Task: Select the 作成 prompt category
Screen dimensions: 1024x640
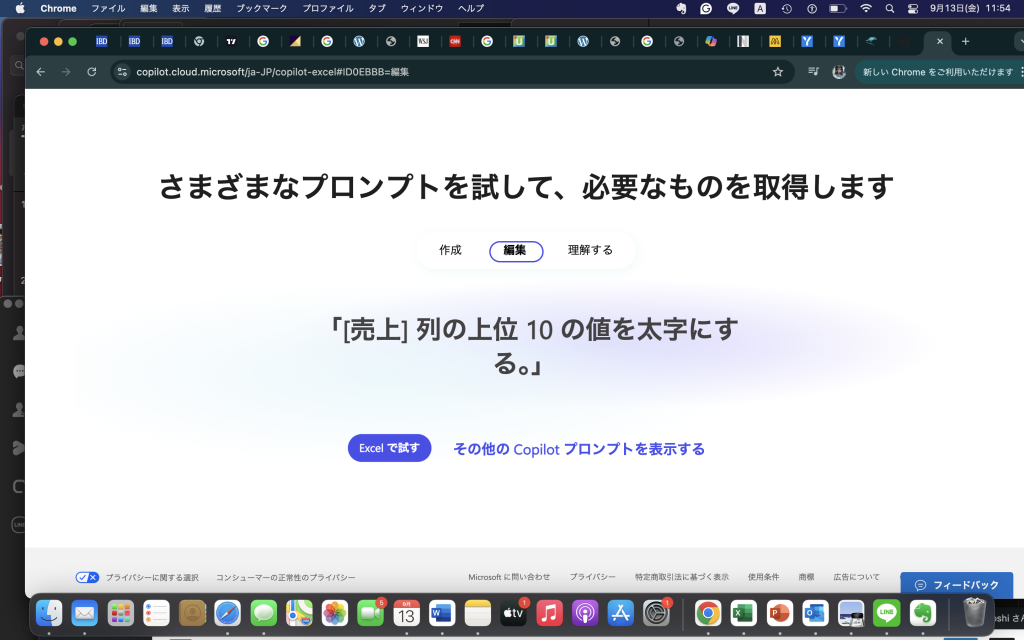Action: tap(450, 251)
